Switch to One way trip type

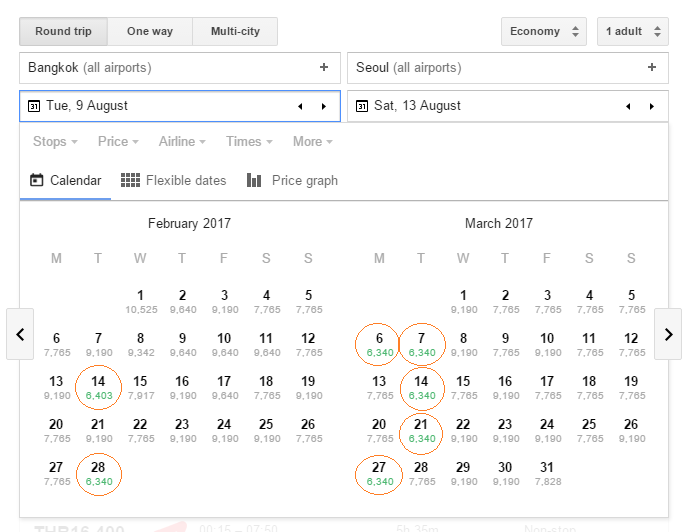point(150,31)
